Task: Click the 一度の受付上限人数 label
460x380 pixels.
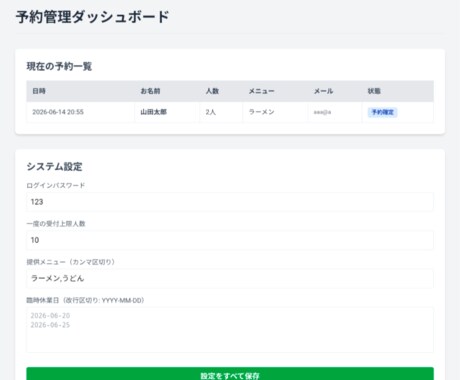Action: pos(56,224)
